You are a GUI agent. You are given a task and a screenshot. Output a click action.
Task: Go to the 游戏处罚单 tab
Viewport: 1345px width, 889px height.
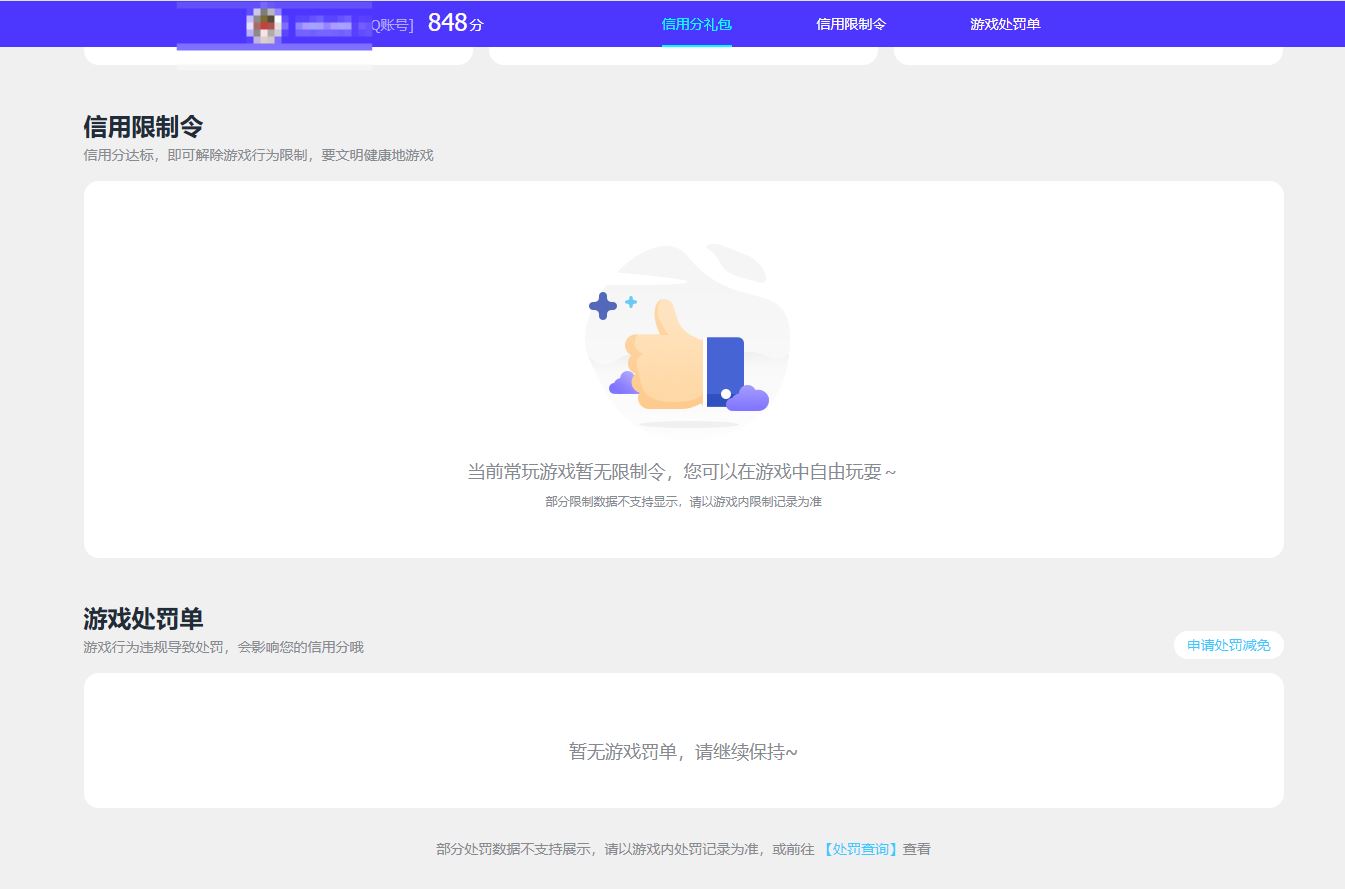point(1004,24)
